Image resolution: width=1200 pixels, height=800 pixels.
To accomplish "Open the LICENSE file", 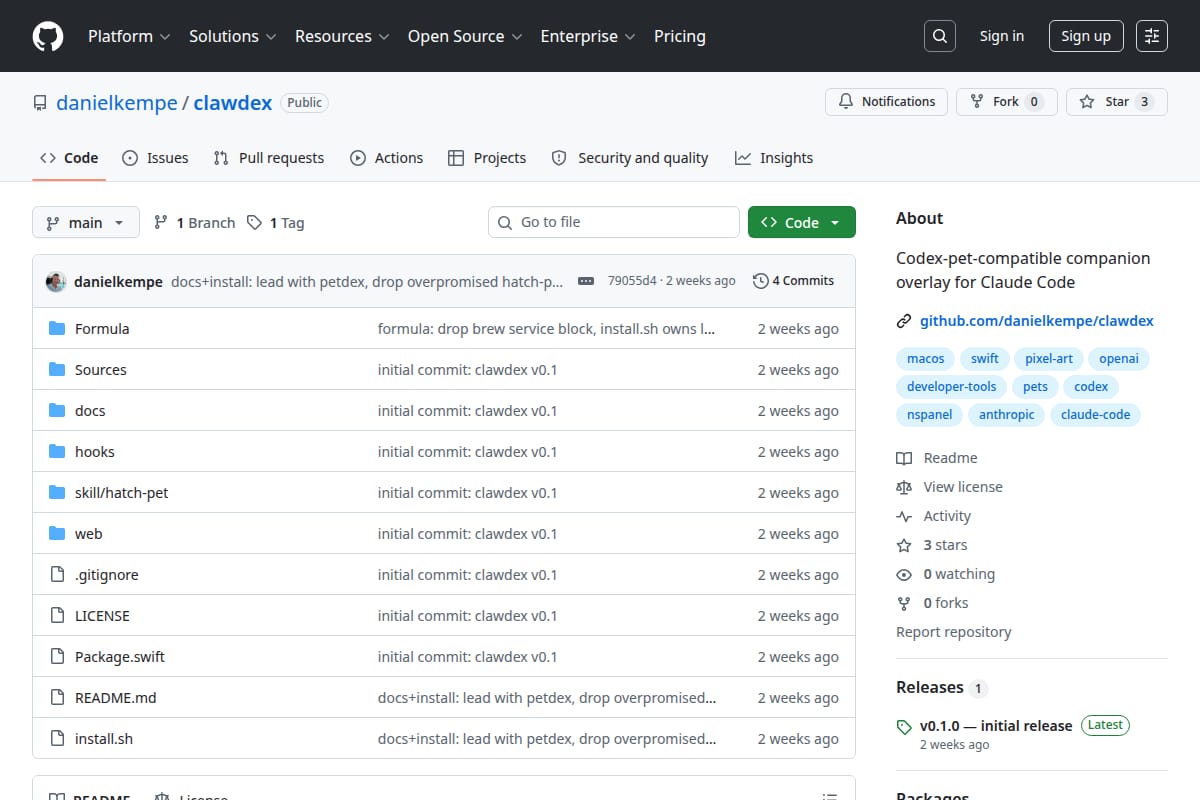I will (x=102, y=616).
